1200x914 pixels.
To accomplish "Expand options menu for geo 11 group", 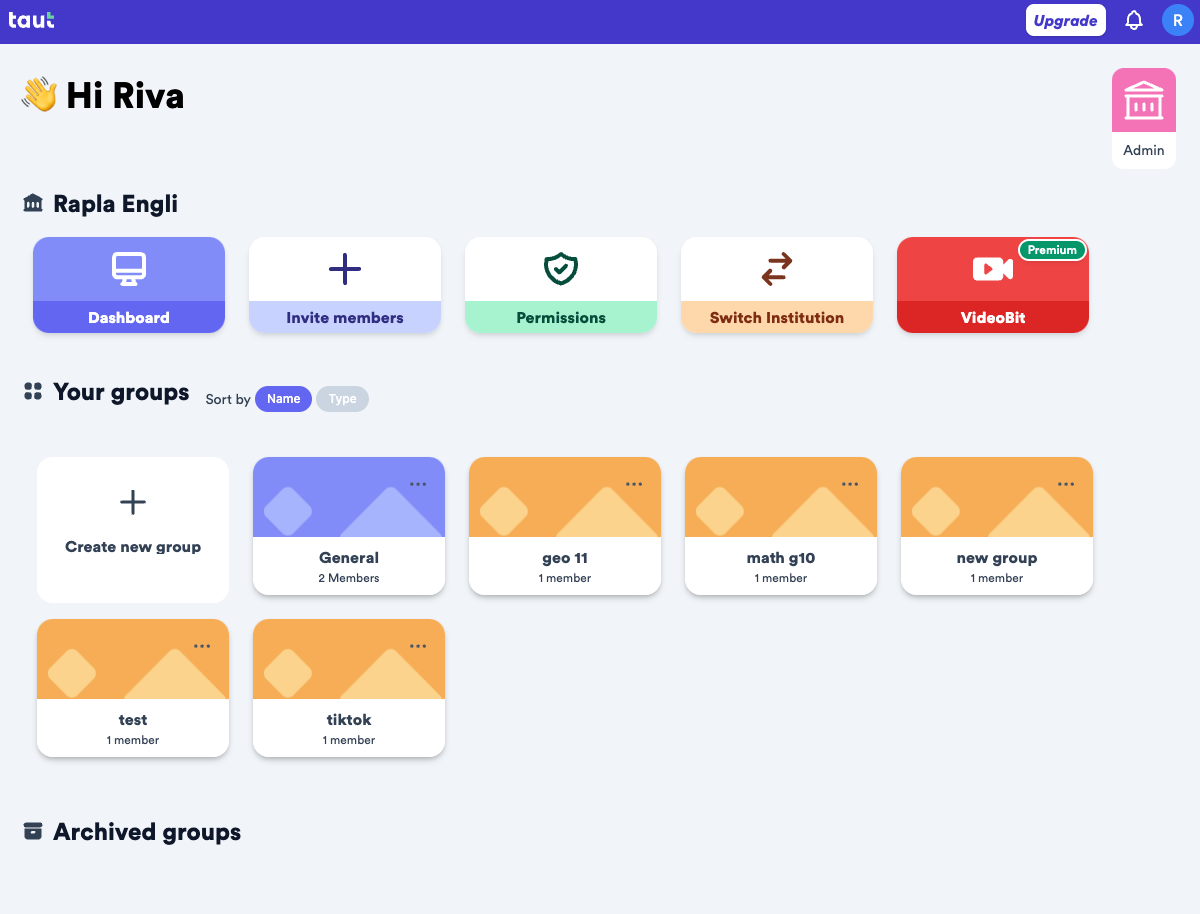I will click(634, 484).
